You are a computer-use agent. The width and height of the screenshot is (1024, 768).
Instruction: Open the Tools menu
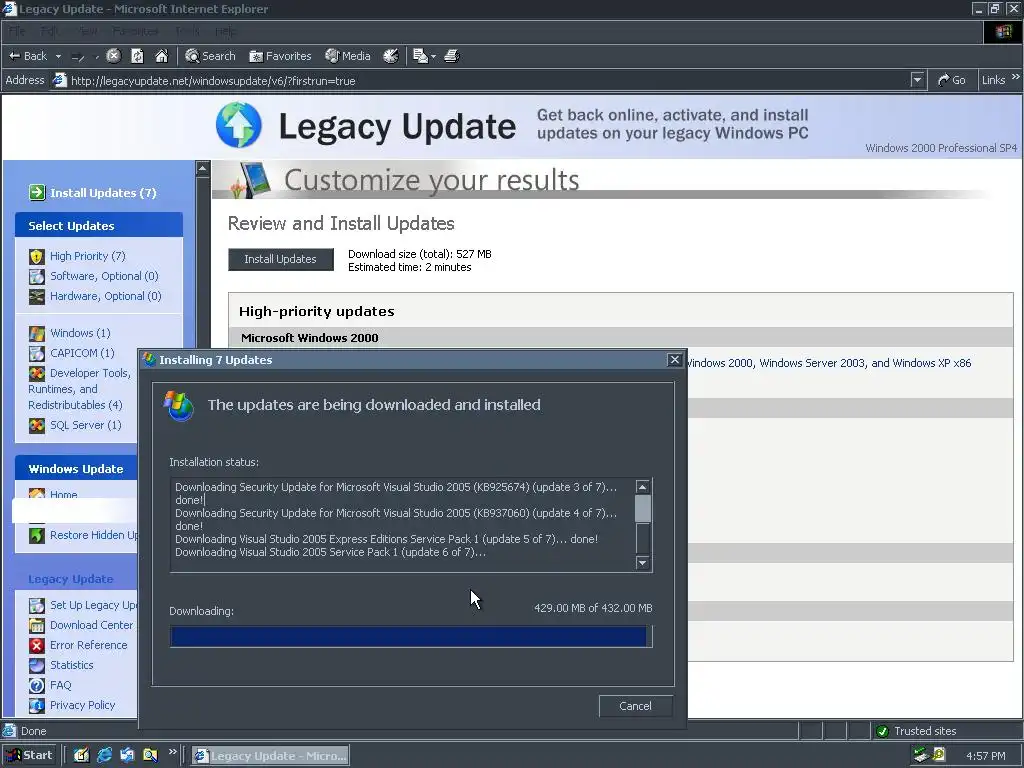[x=187, y=31]
